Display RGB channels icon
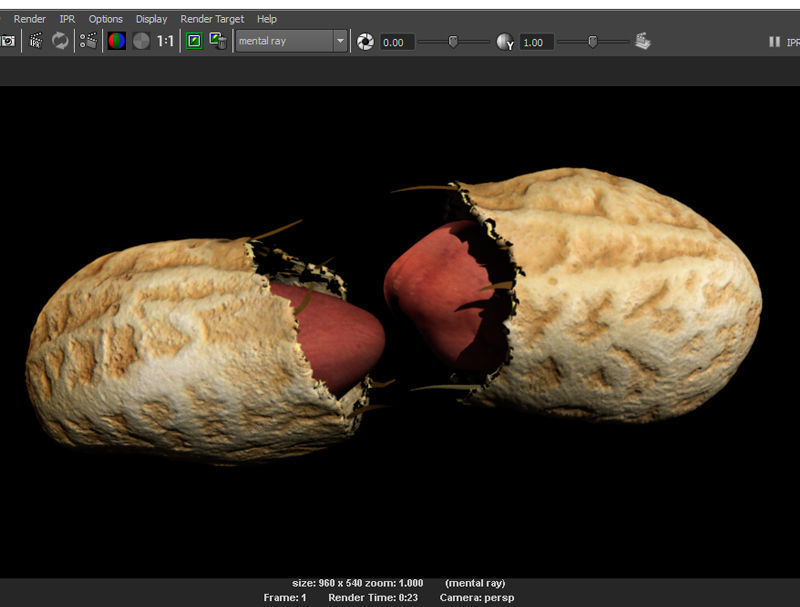The height and width of the screenshot is (607, 800). [117, 41]
